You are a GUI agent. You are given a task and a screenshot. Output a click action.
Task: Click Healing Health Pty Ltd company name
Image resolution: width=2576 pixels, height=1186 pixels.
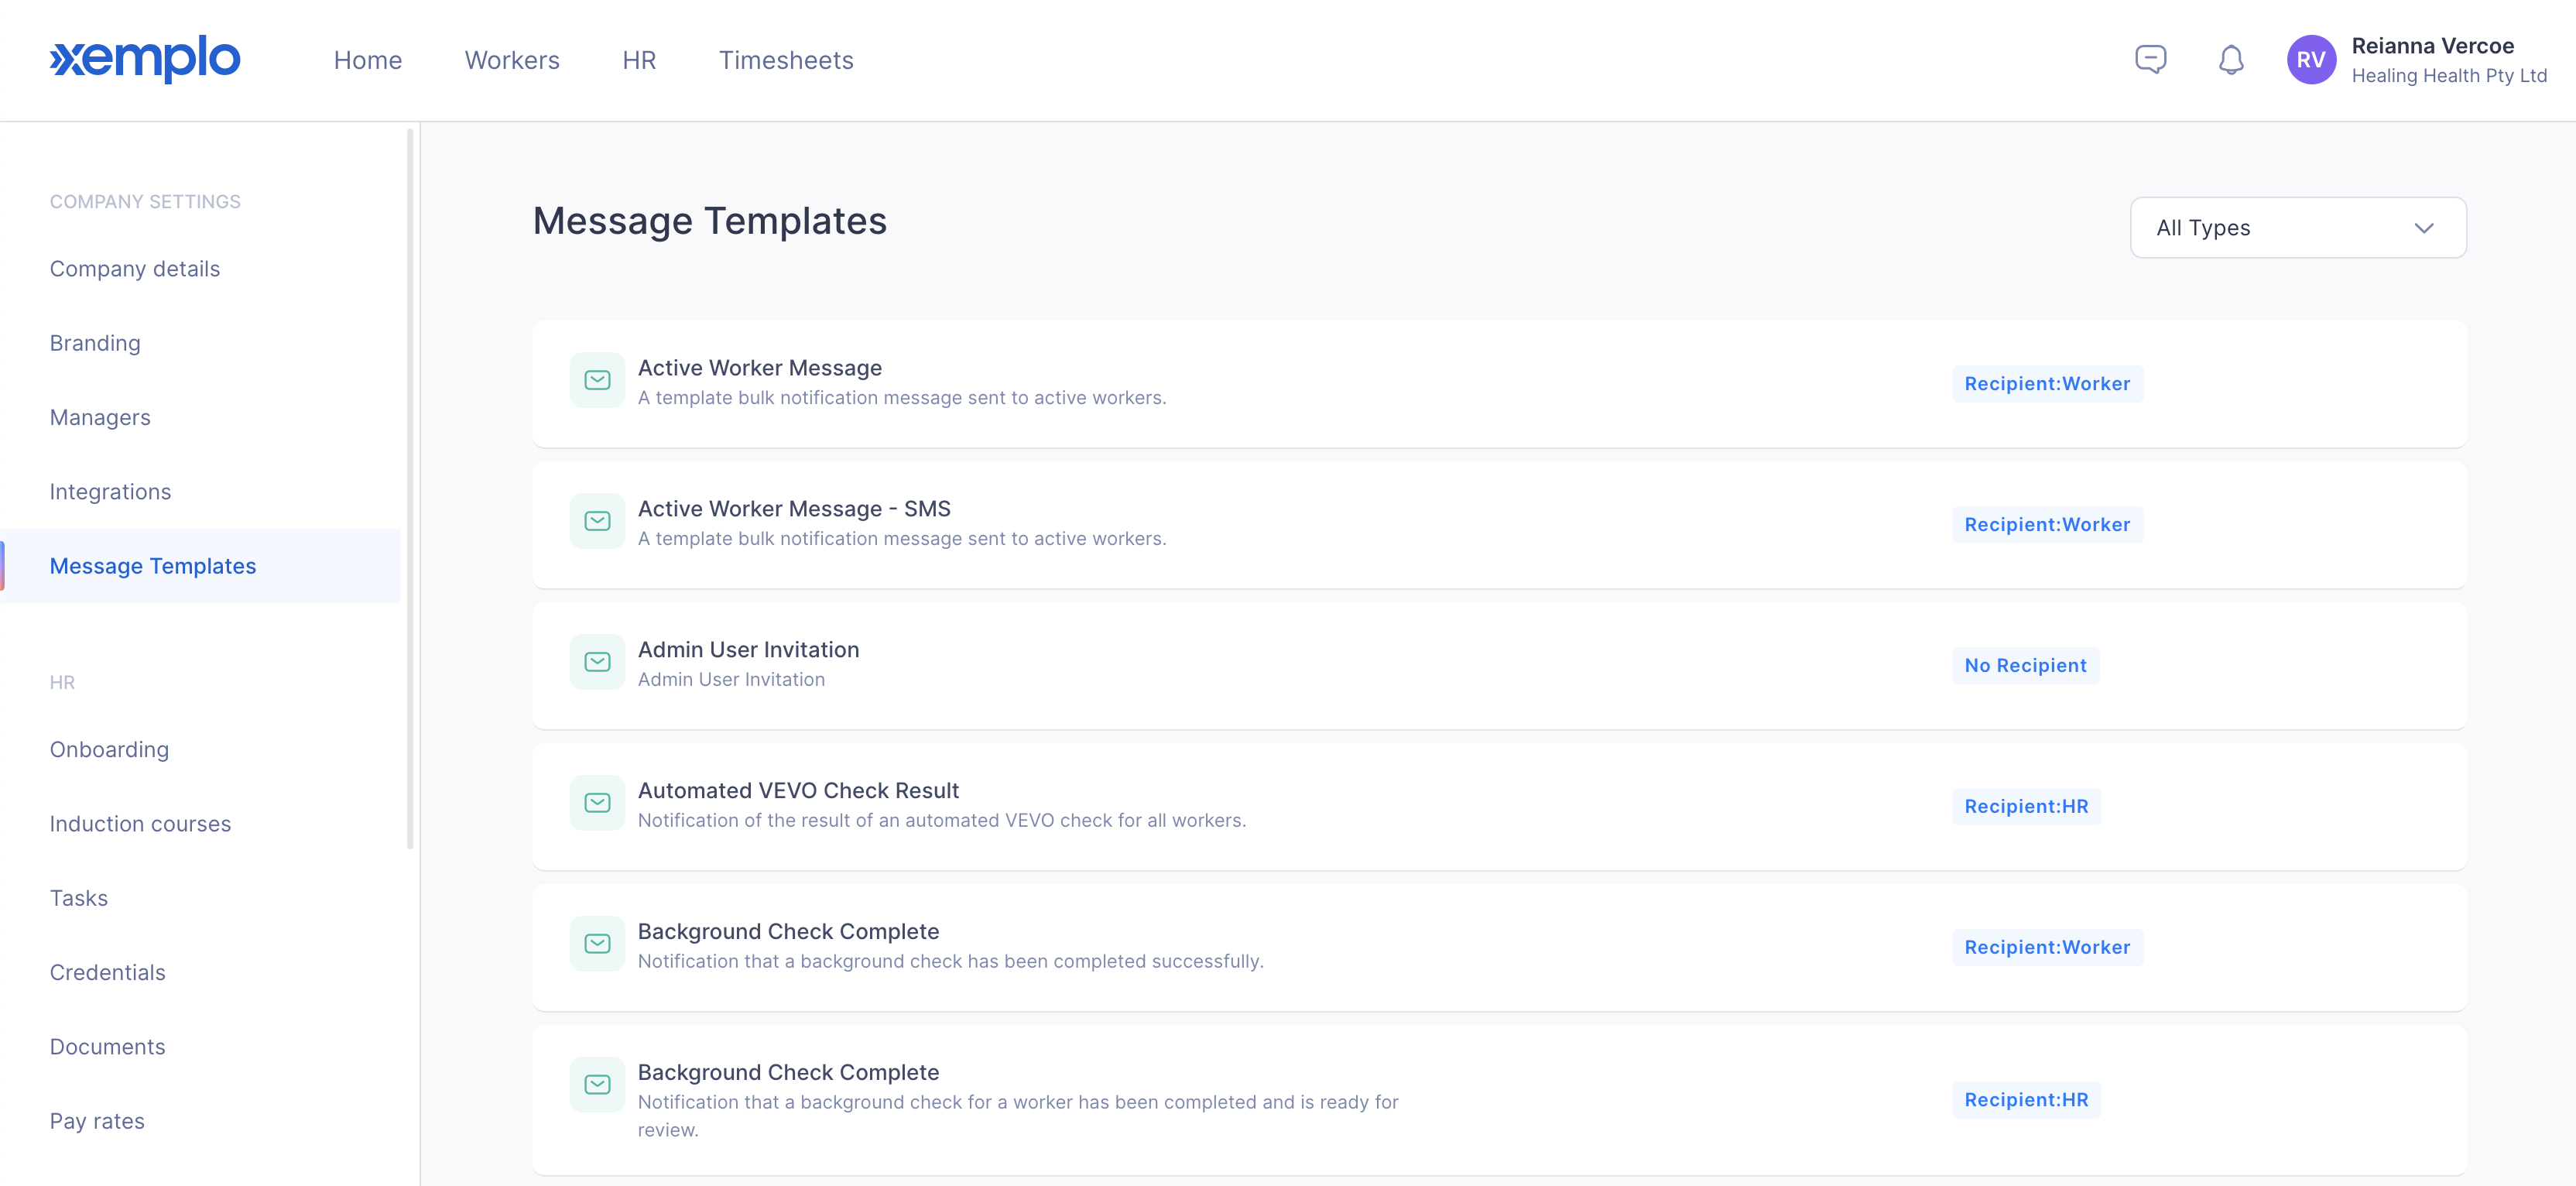click(x=2448, y=76)
